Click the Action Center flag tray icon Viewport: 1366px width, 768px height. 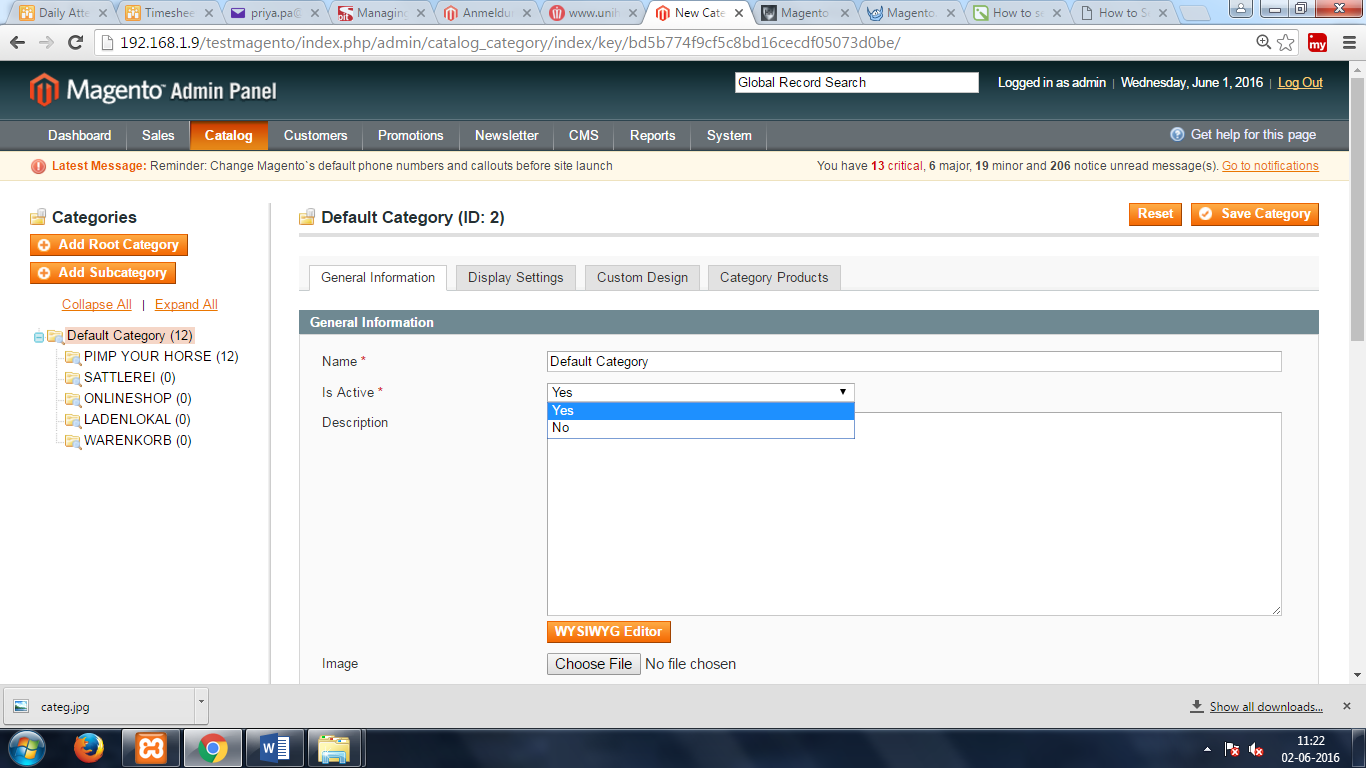tap(1233, 749)
